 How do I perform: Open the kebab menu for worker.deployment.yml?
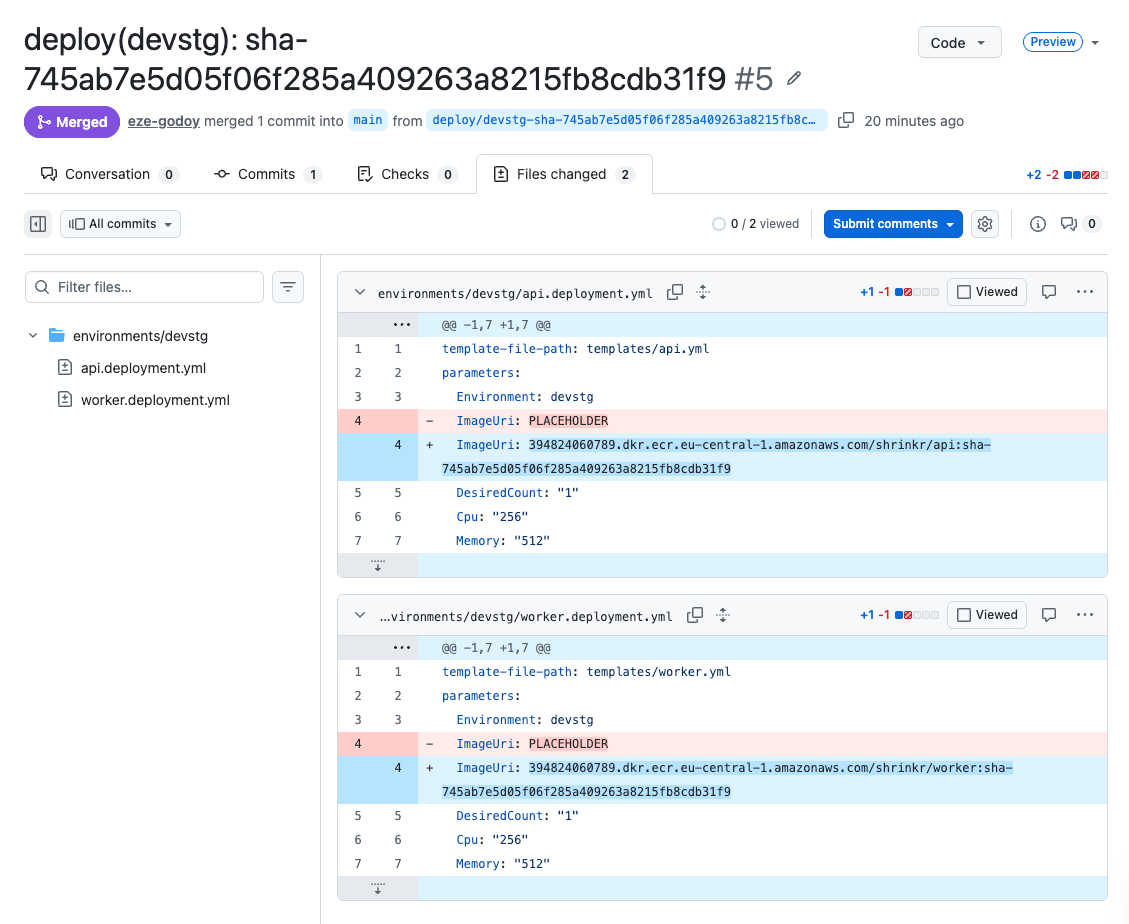click(x=1085, y=614)
